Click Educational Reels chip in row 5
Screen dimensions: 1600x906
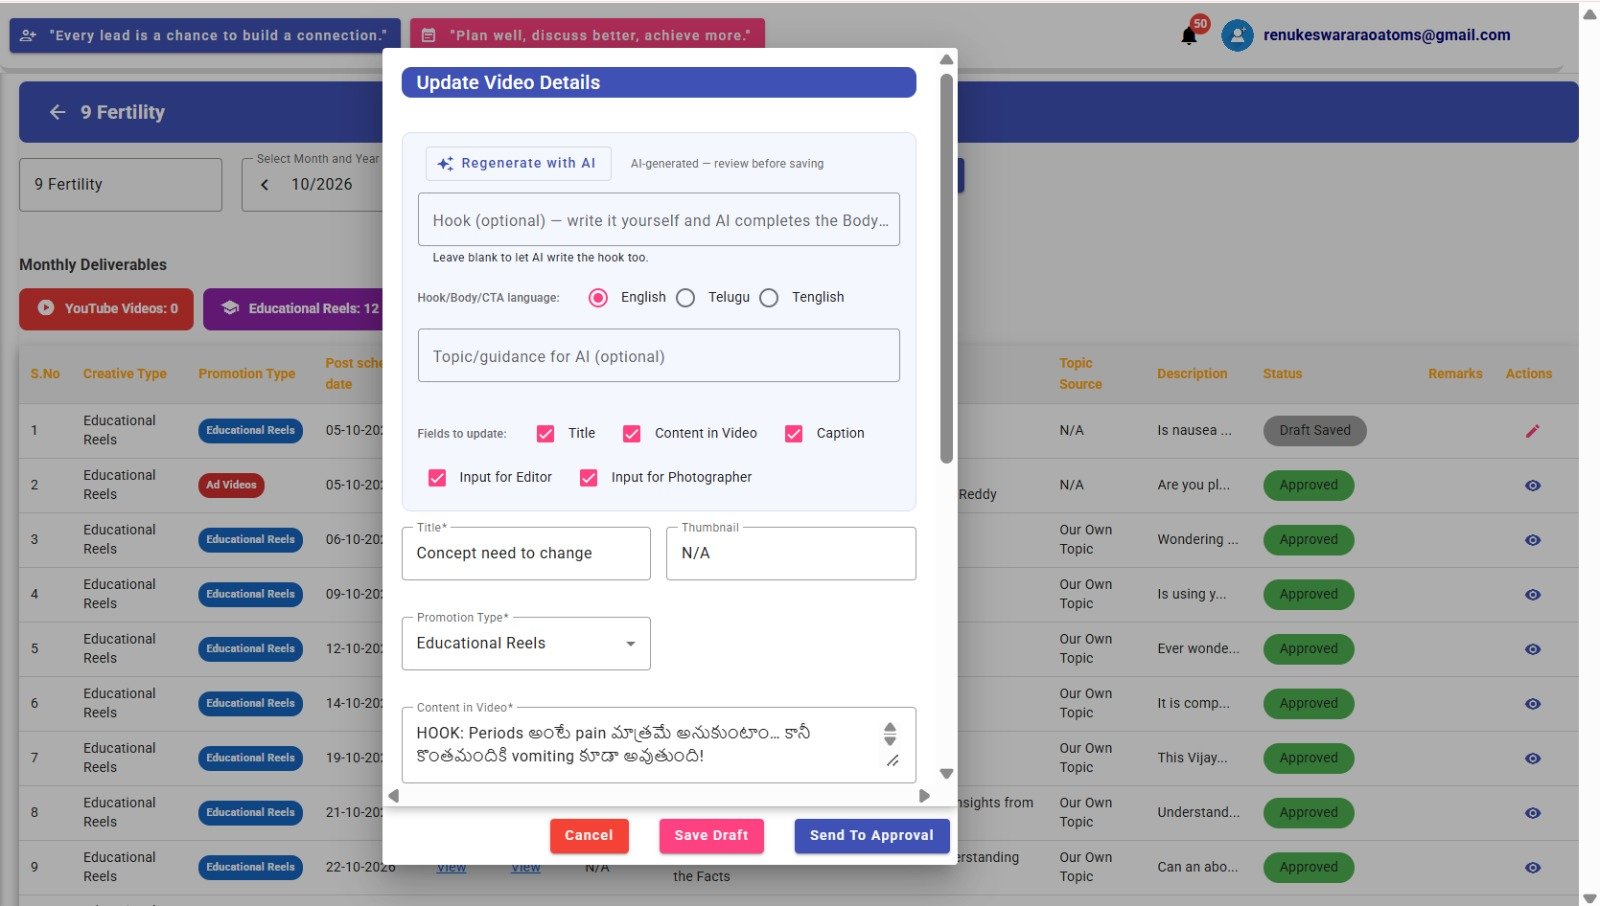(x=250, y=649)
